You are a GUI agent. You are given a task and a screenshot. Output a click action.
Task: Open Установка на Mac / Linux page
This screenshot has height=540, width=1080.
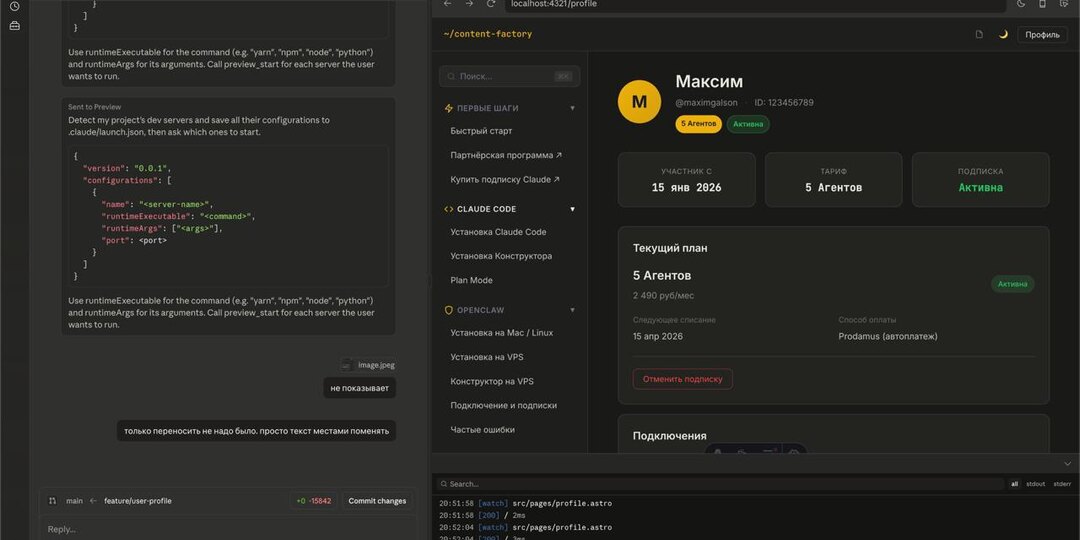tap(501, 333)
